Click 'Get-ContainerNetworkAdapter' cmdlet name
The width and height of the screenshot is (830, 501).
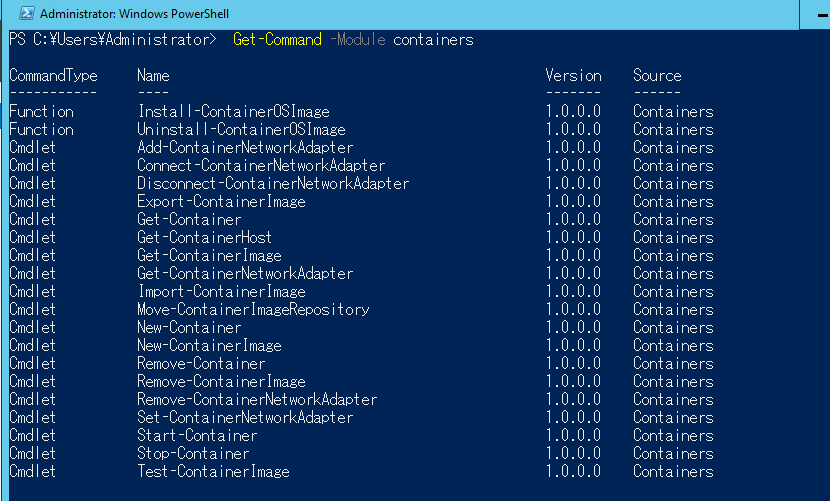[x=245, y=274]
